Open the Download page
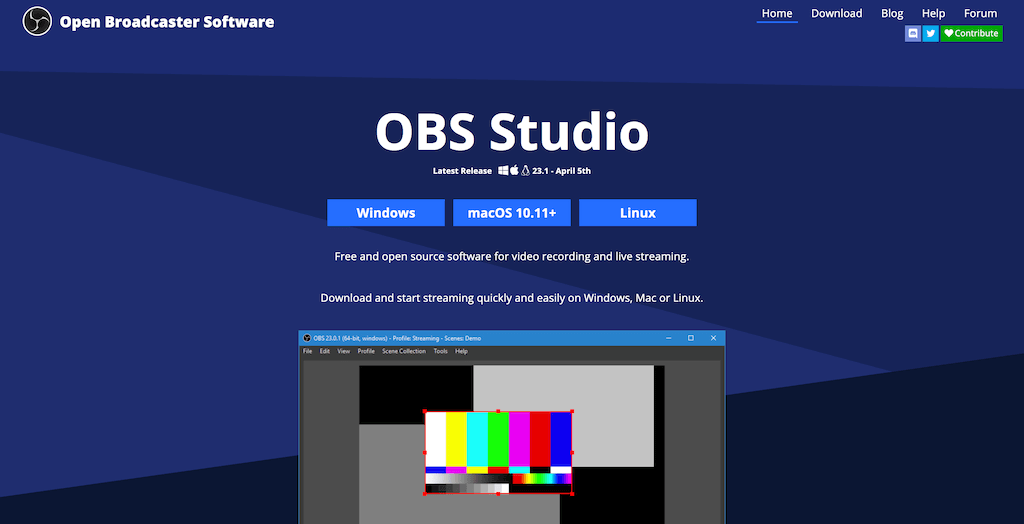This screenshot has height=524, width=1024. (837, 13)
